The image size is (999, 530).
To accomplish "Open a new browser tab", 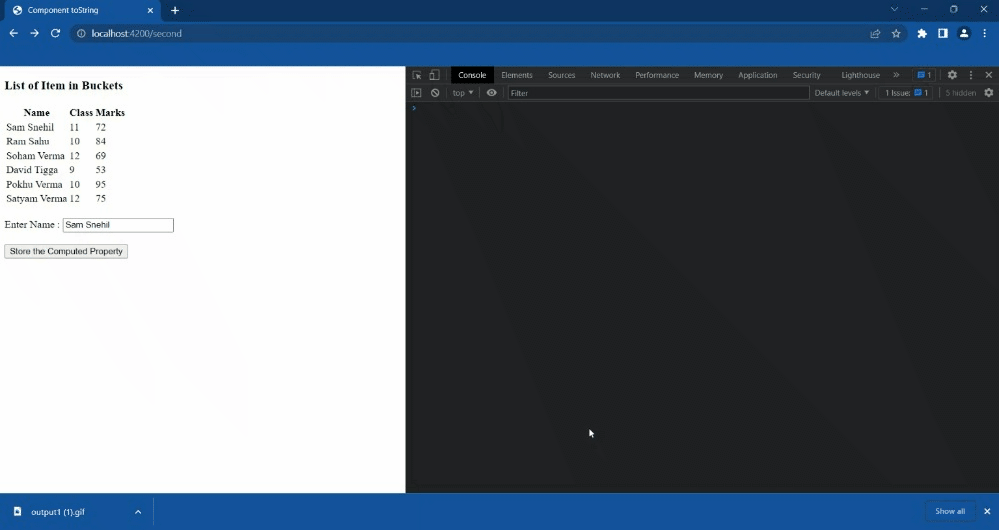I will coord(175,10).
